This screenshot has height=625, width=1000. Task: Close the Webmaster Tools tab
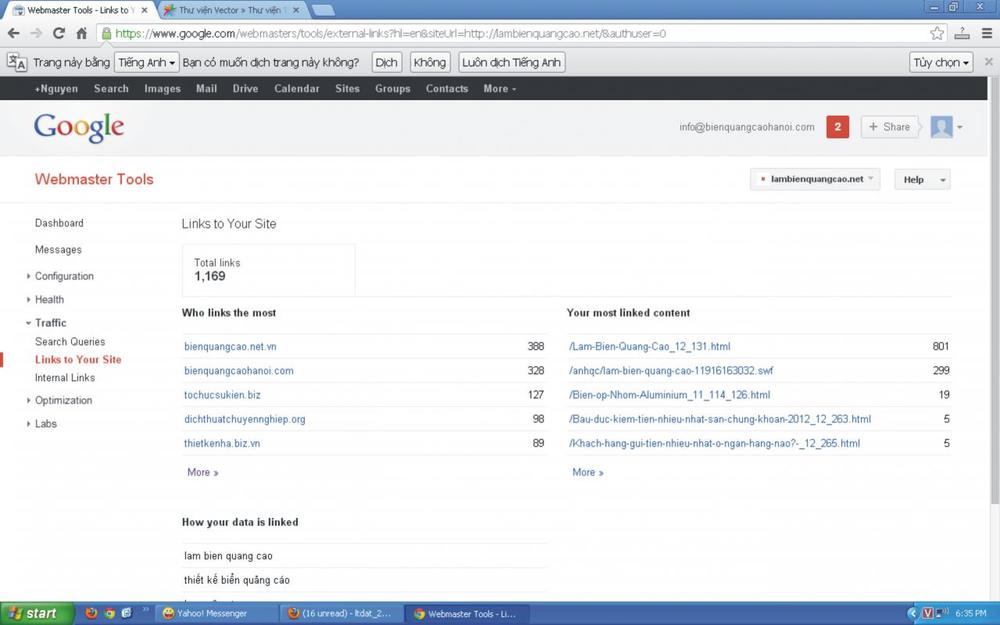click(x=144, y=10)
